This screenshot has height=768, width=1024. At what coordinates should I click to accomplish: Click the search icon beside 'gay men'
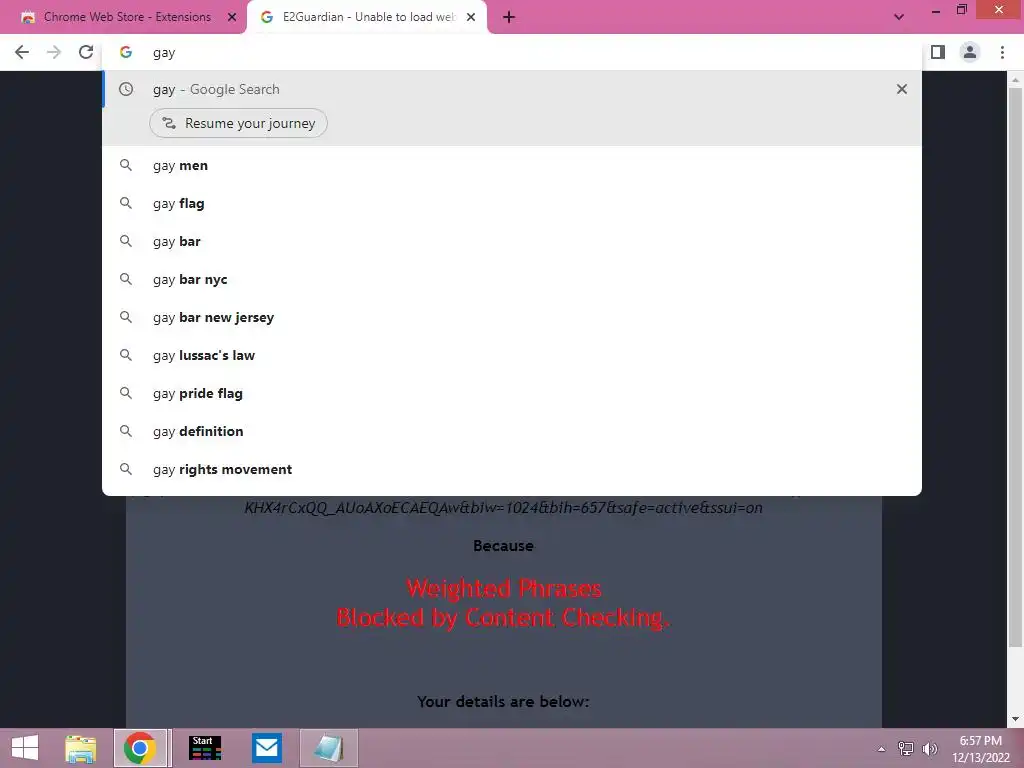pyautogui.click(x=126, y=166)
